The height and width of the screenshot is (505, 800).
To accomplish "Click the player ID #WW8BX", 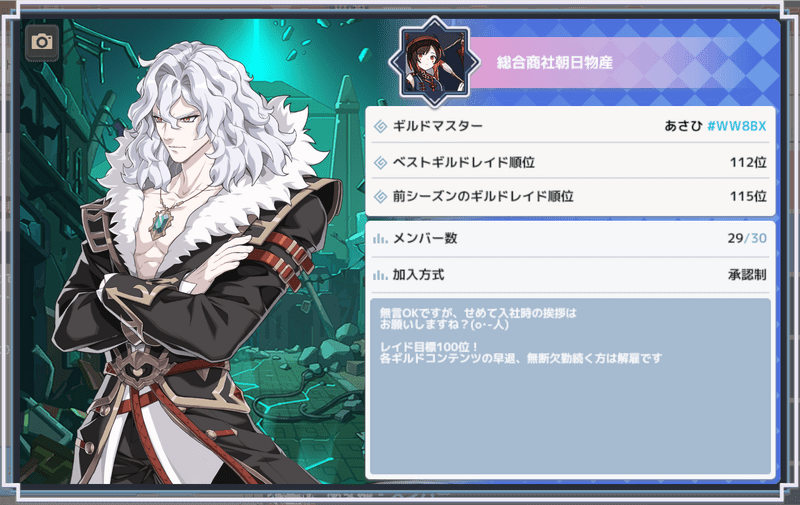I will tap(737, 126).
